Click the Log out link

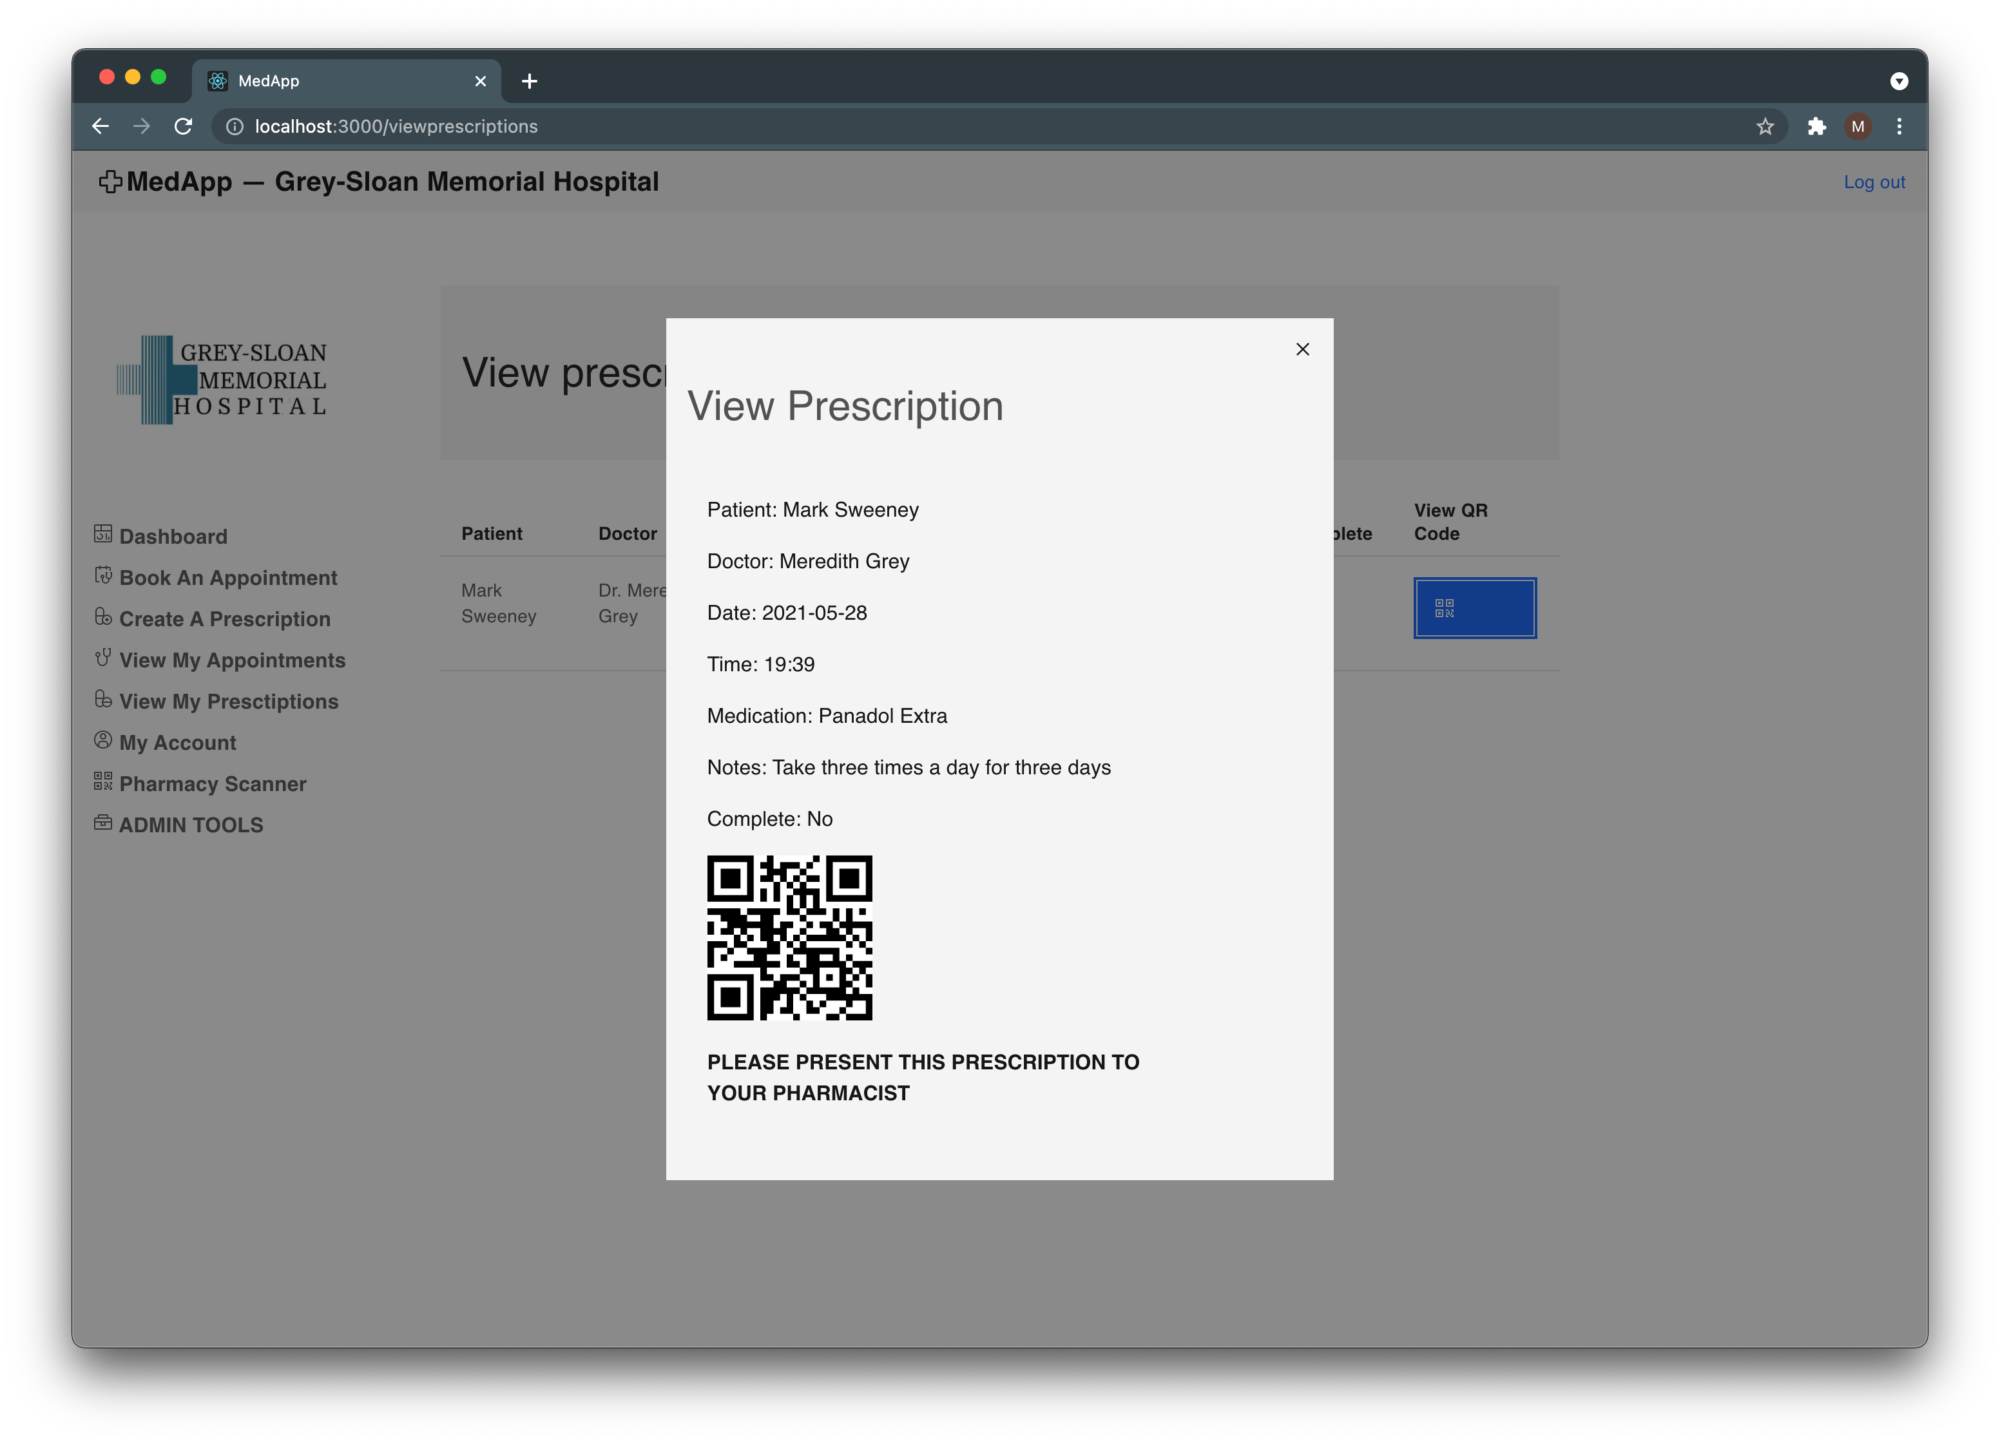click(1874, 182)
